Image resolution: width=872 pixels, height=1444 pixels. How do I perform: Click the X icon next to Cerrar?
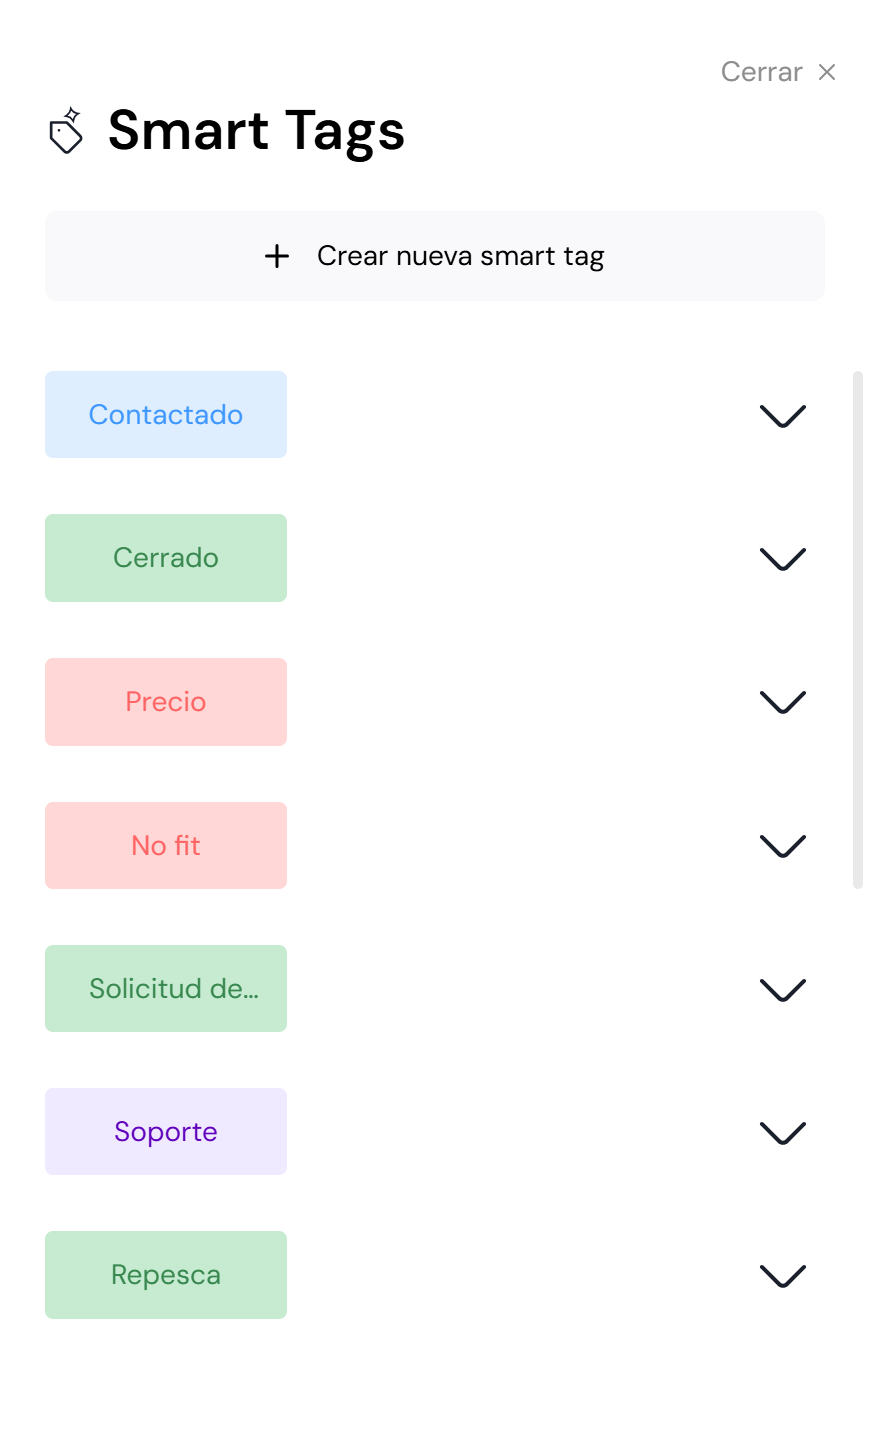pos(827,72)
